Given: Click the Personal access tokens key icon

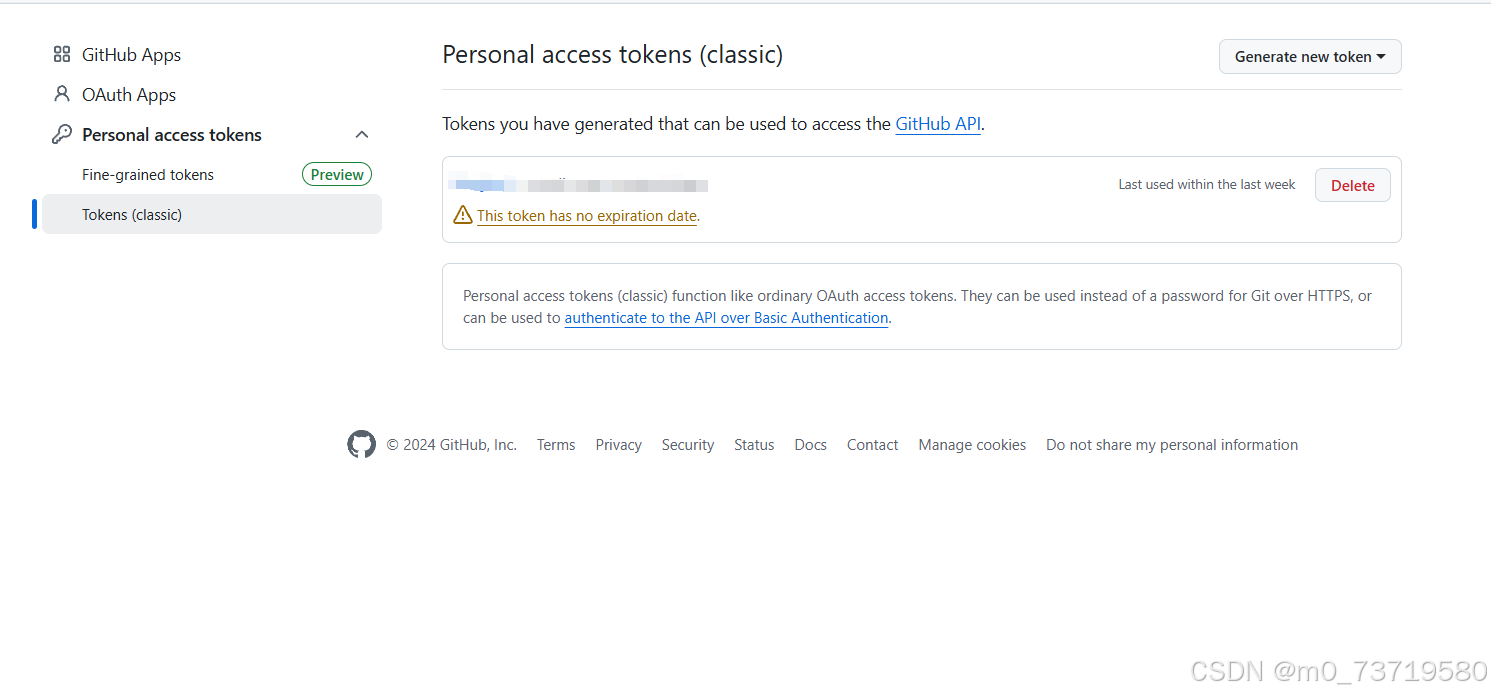Looking at the screenshot, I should [62, 134].
